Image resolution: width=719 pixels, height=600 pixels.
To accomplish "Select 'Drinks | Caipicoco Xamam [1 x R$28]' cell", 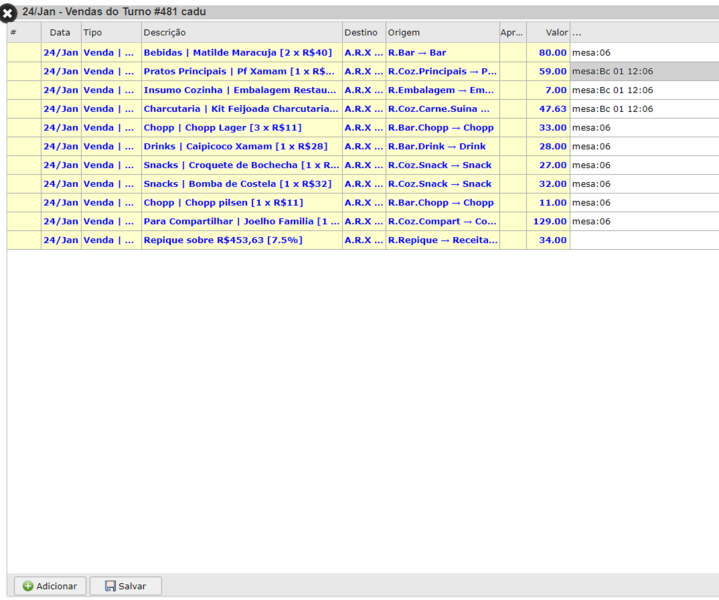I will click(242, 147).
